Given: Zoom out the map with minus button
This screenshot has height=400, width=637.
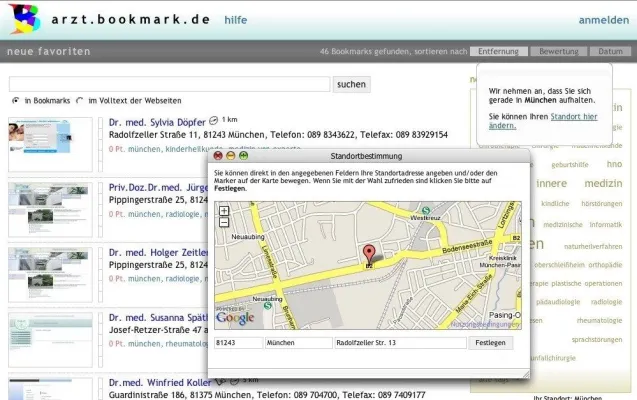Looking at the screenshot, I should point(224,222).
